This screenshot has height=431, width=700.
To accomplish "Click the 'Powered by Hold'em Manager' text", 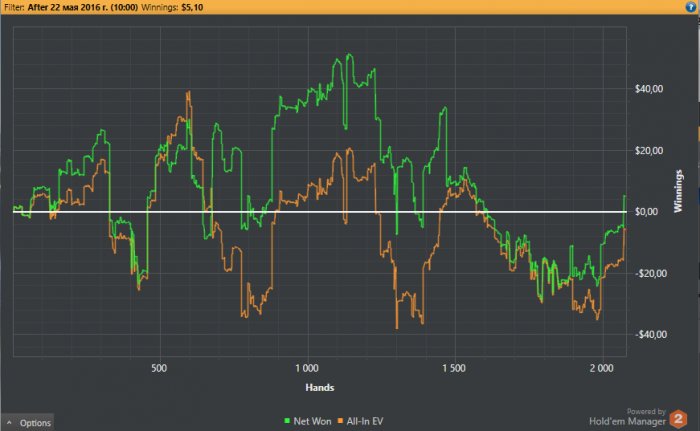I will coord(628,417).
